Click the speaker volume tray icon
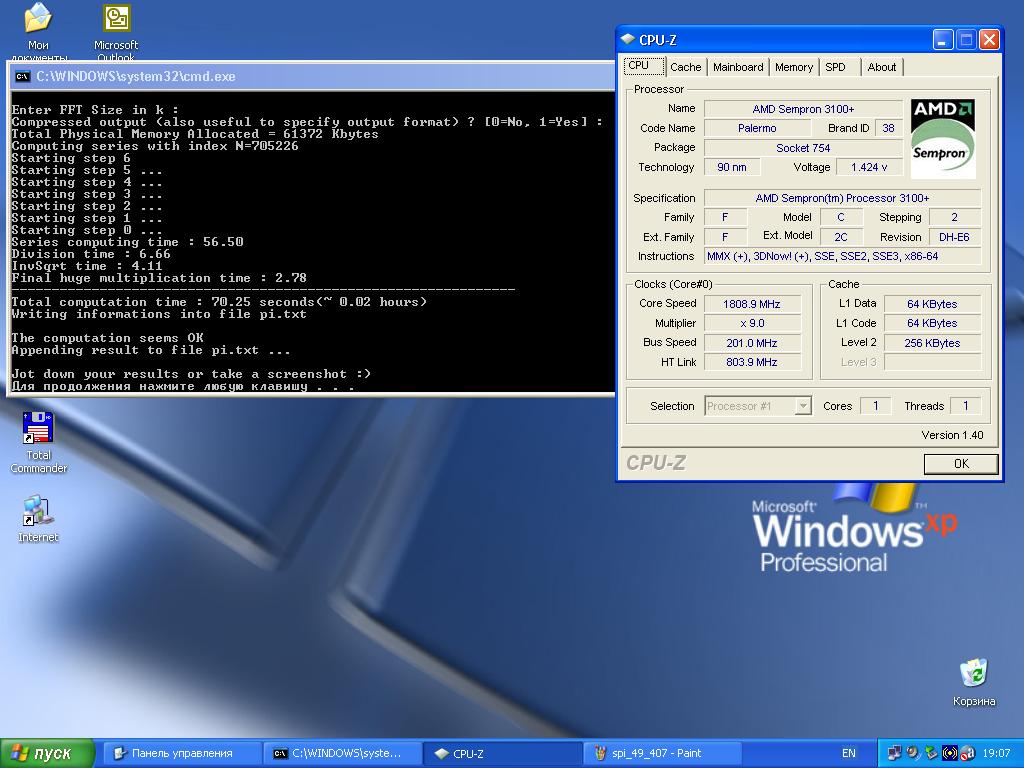 (x=912, y=753)
